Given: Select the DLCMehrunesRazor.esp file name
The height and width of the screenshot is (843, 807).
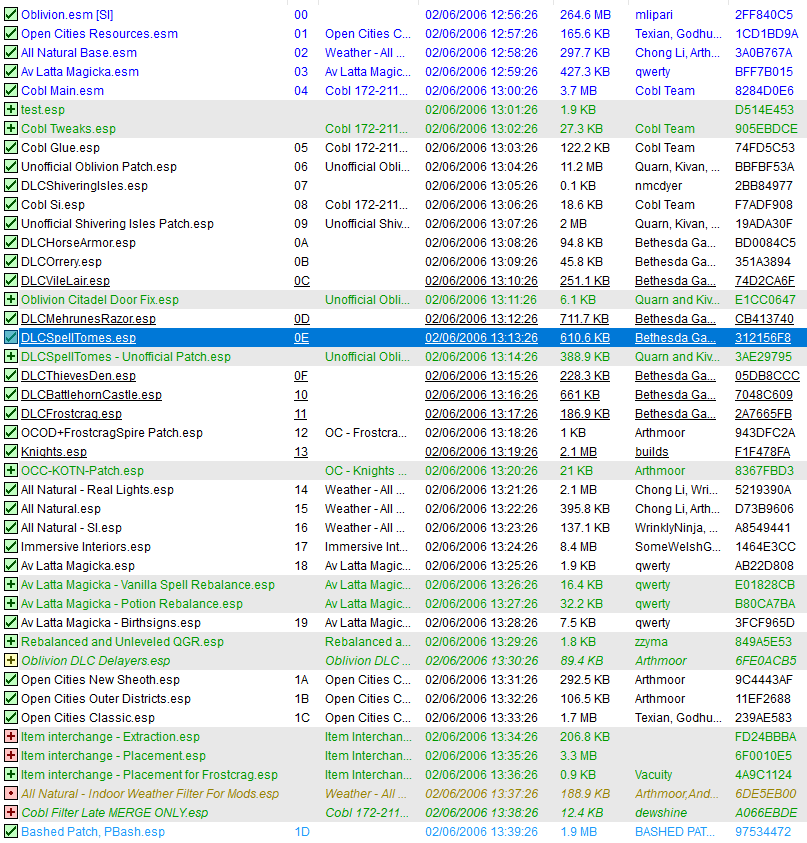Looking at the screenshot, I should click(88, 319).
